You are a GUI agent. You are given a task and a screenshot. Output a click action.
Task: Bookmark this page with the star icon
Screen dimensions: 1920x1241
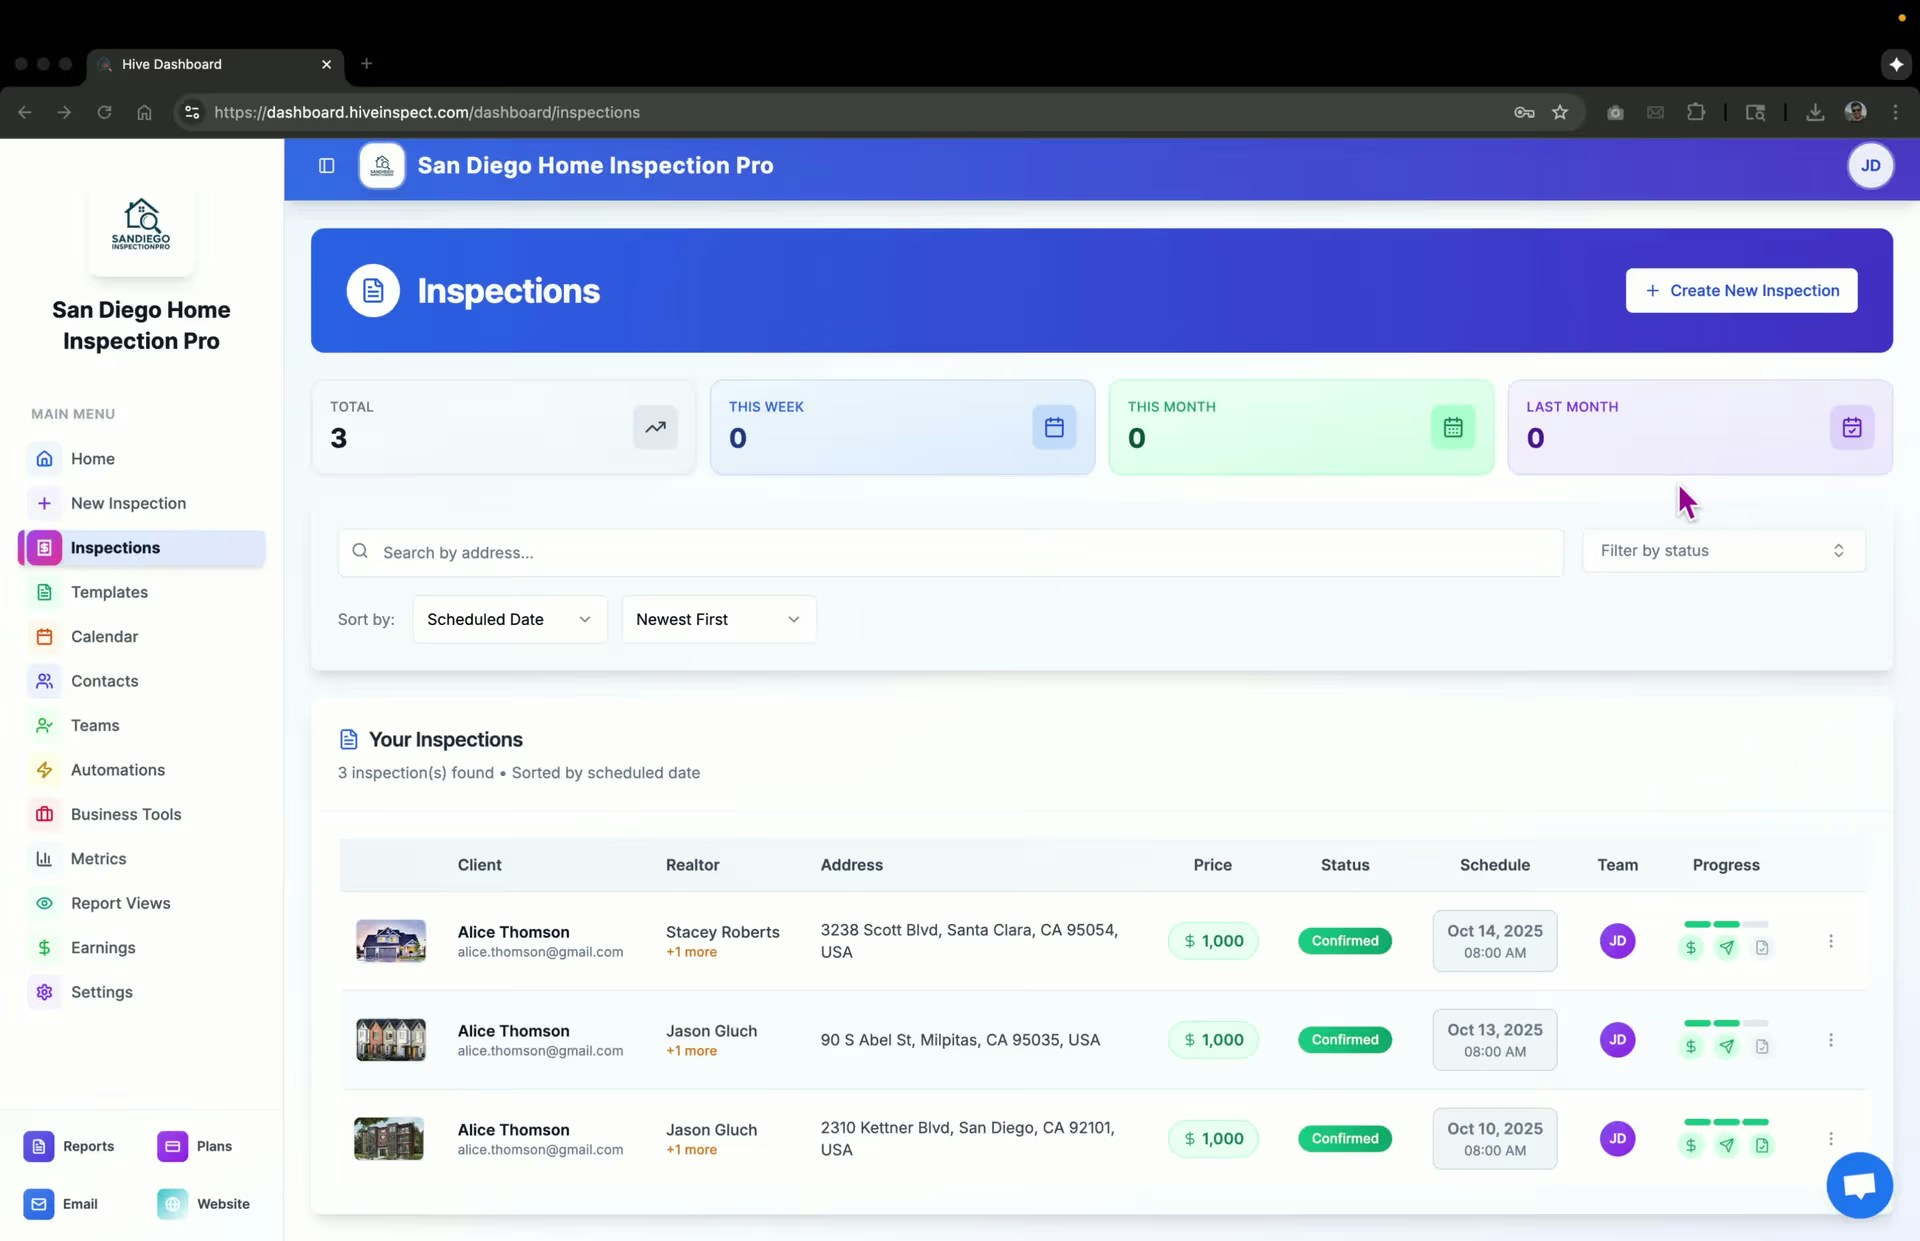[x=1560, y=112]
